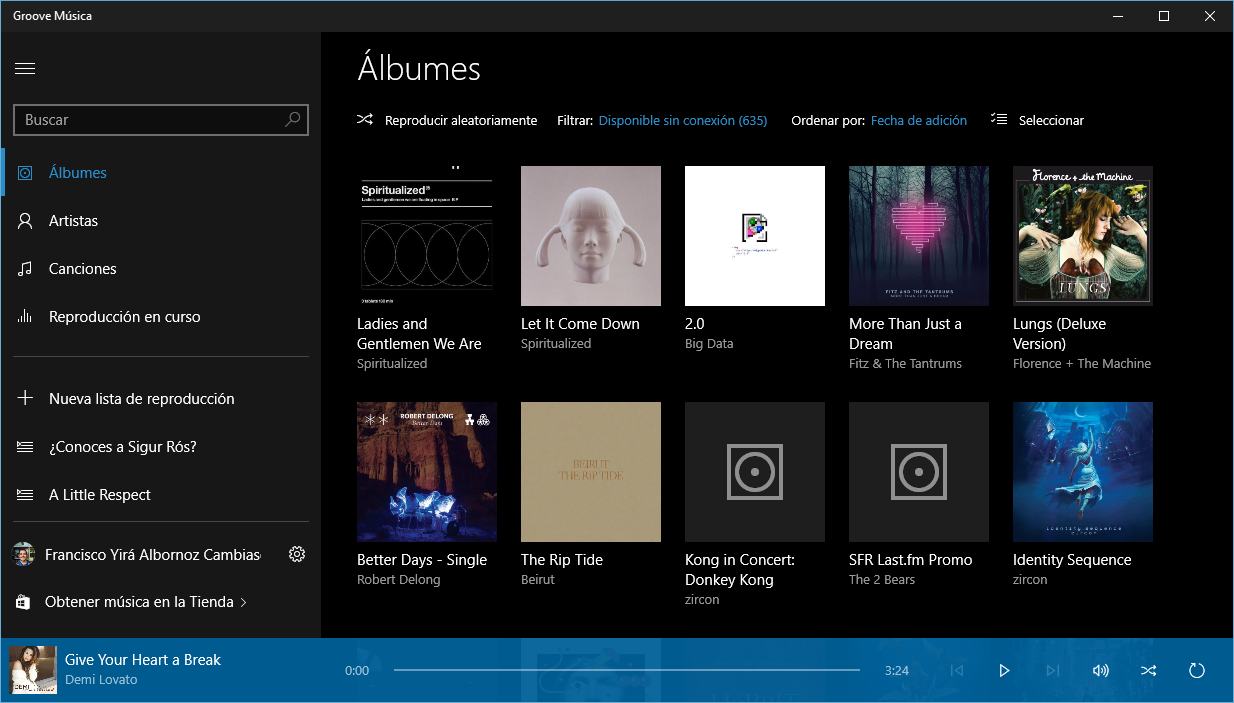Click Reproducir aleatoriamente button
The width and height of the screenshot is (1234, 703).
[x=447, y=120]
